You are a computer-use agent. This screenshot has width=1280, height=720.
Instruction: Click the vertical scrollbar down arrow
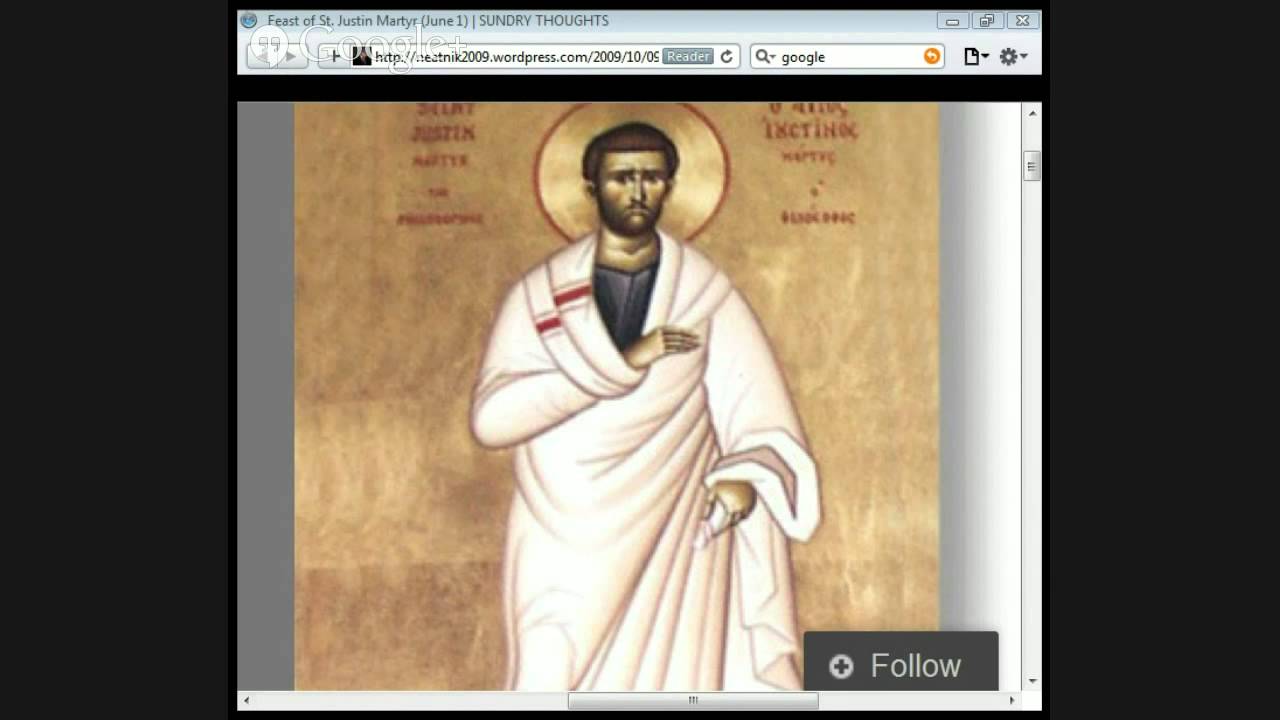click(x=1032, y=682)
